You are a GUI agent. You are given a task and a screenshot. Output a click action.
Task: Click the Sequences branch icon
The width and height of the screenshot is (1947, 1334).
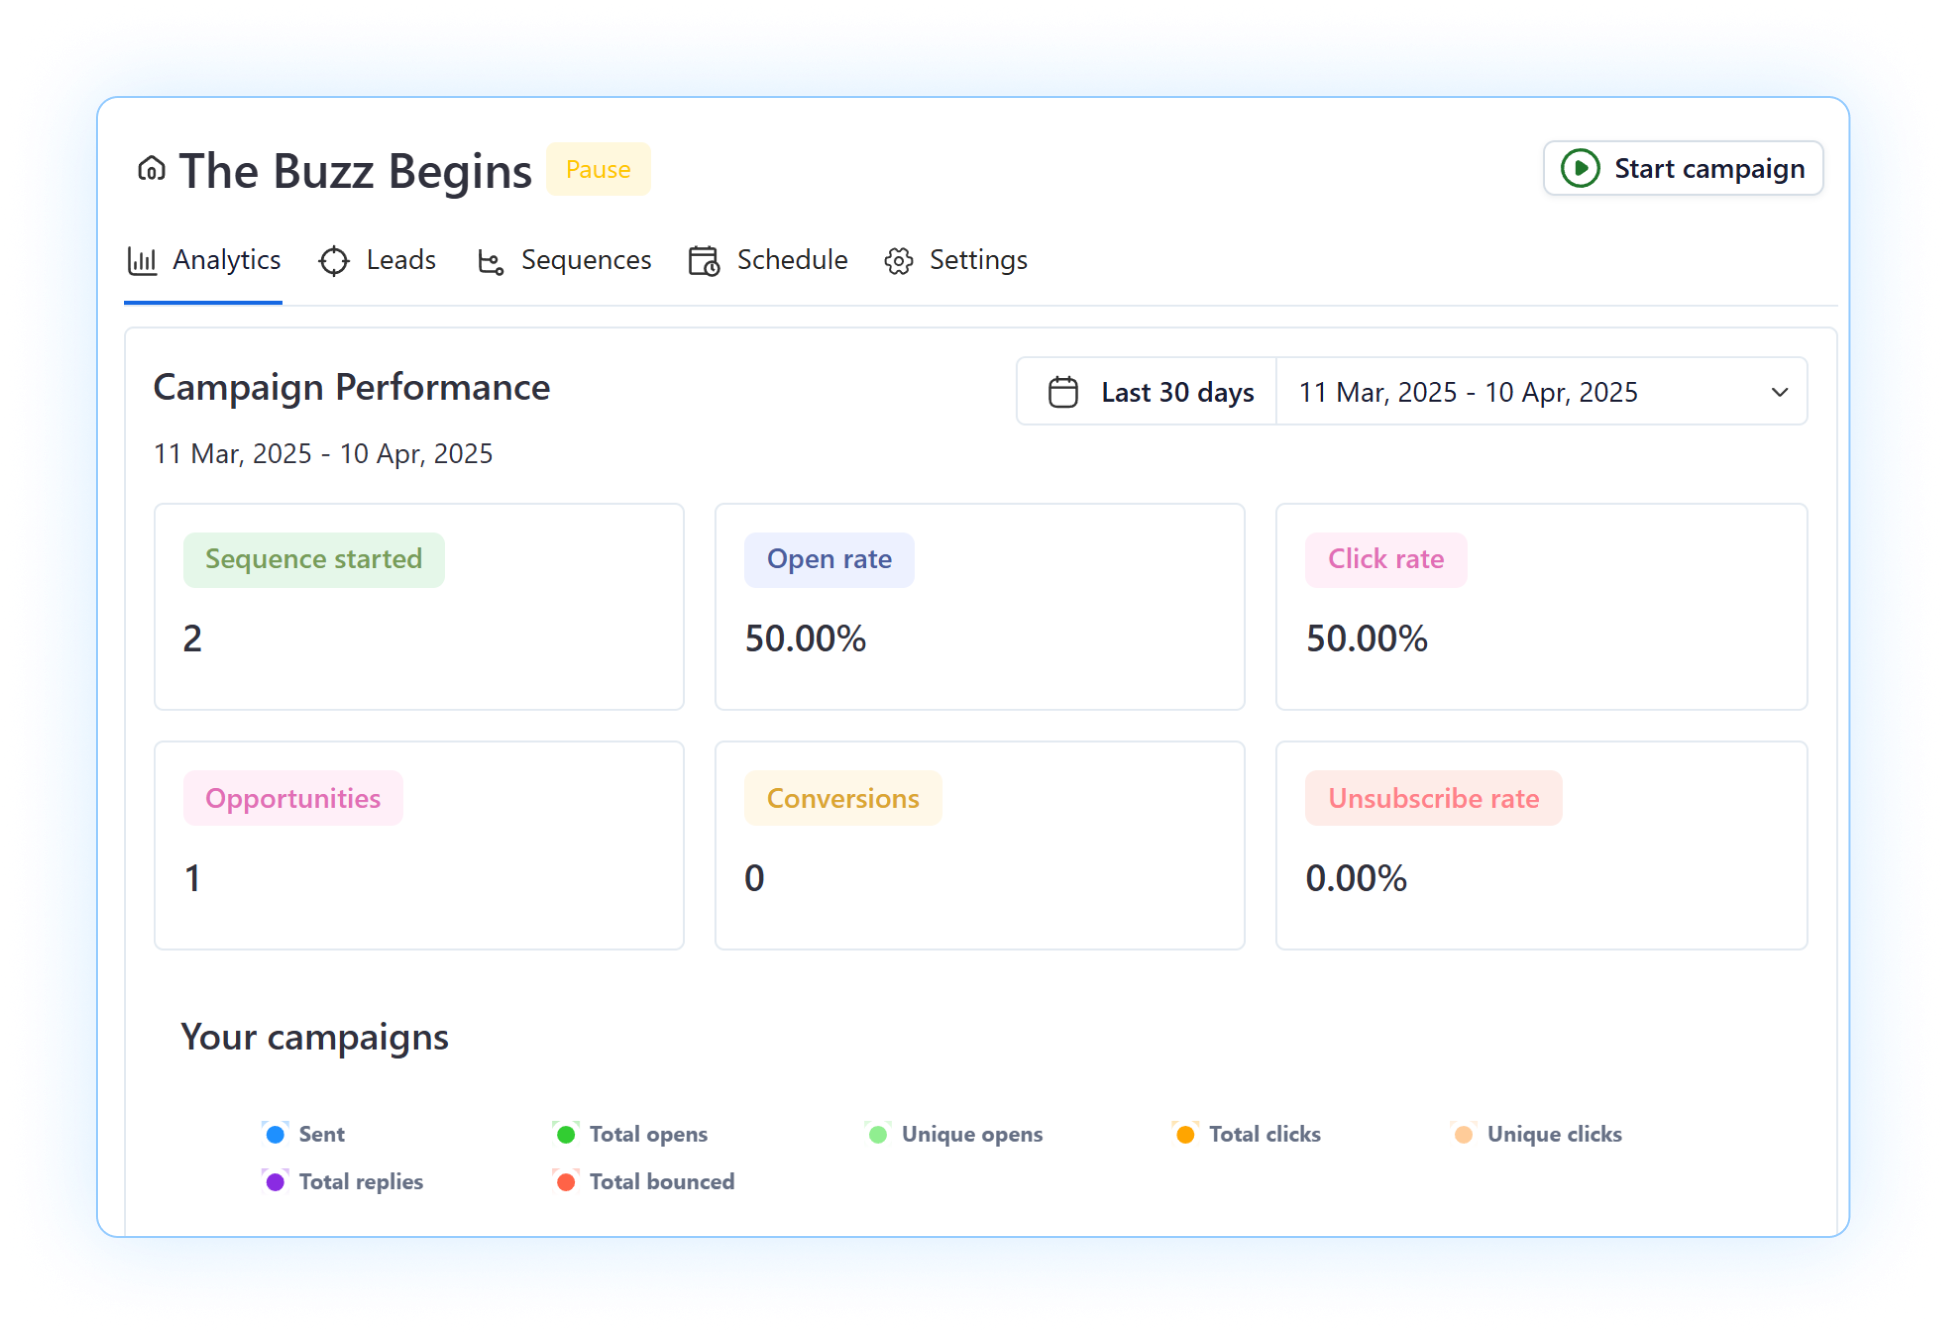490,262
